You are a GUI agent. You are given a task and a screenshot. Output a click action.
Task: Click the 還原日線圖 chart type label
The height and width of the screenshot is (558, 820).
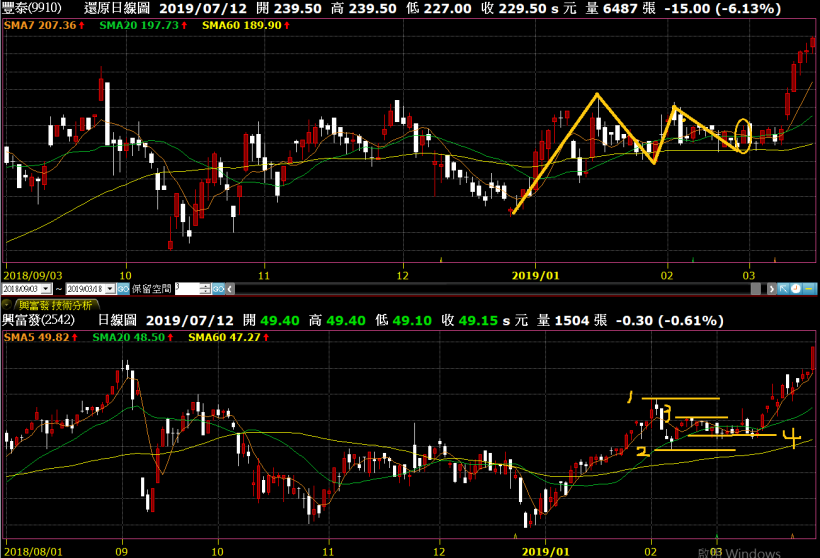point(117,8)
